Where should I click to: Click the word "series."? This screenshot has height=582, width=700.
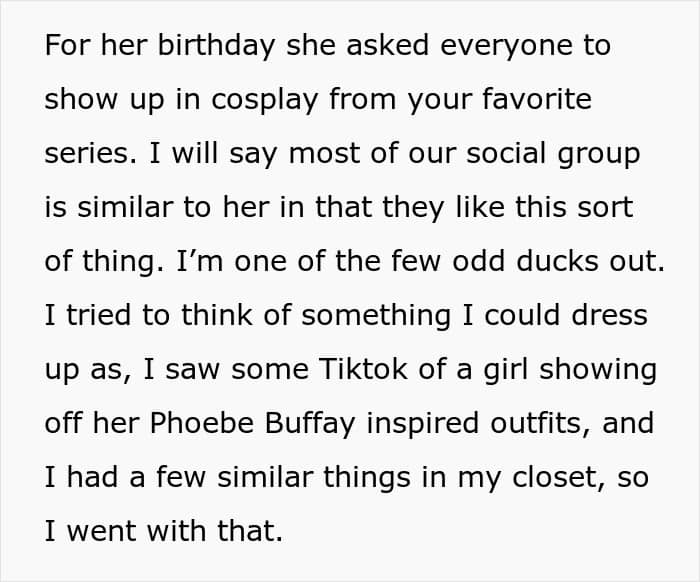coord(91,153)
